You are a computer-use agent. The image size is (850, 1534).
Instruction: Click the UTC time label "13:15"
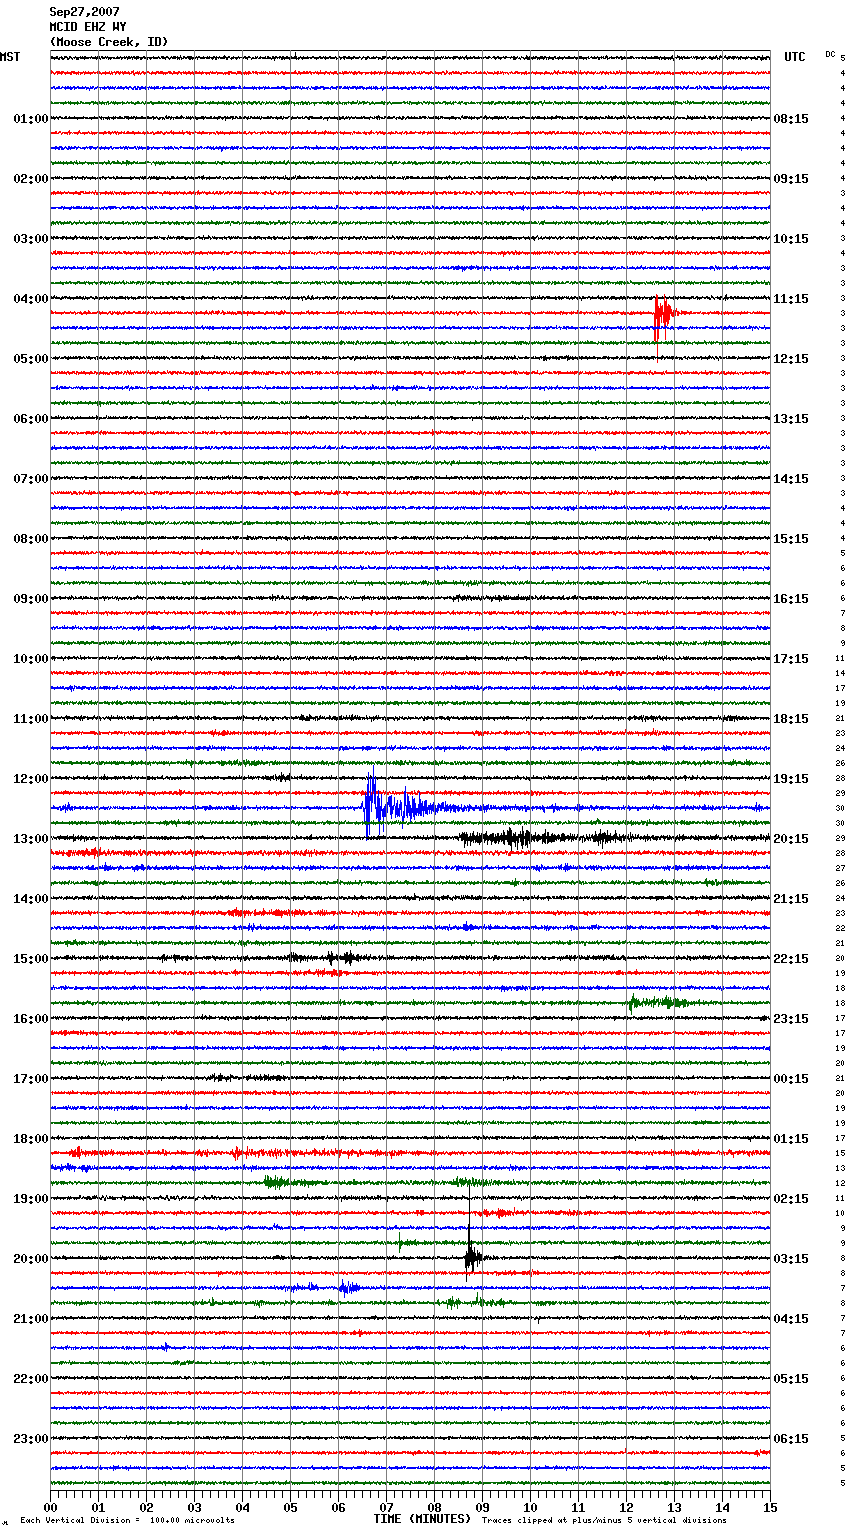pyautogui.click(x=791, y=419)
